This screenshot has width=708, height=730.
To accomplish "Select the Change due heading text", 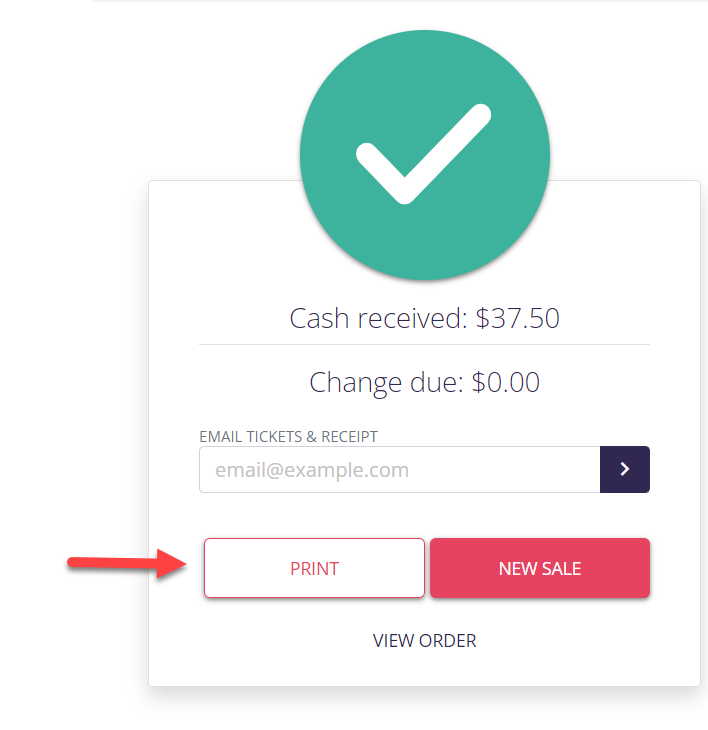I will coord(425,383).
